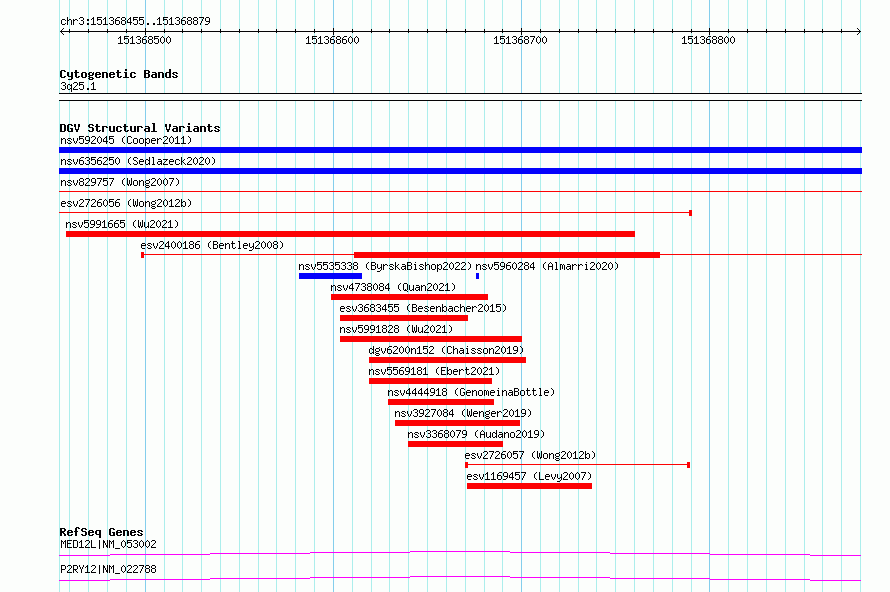The height and width of the screenshot is (592, 890).
Task: Click the right arrow of the ruler
Action: pyautogui.click(x=859, y=32)
